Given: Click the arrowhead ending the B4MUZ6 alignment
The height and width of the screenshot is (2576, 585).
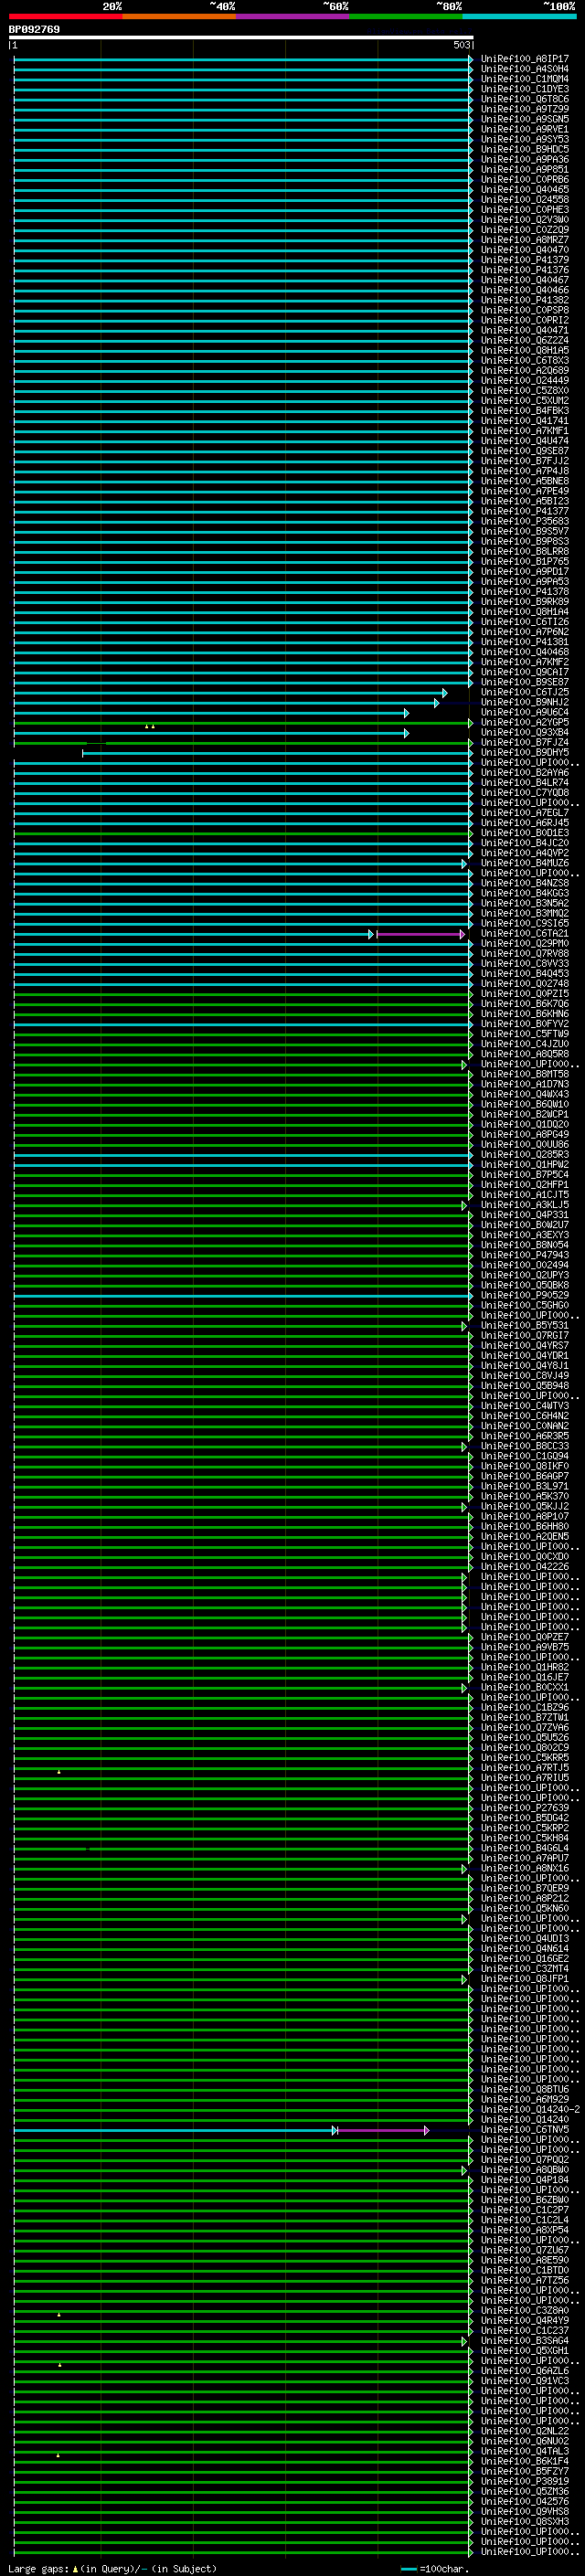Looking at the screenshot, I should point(465,864).
